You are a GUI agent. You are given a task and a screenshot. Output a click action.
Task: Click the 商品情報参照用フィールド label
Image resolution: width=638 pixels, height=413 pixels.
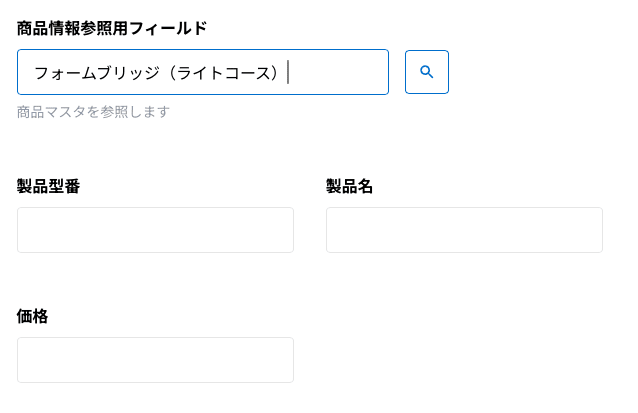tap(112, 28)
